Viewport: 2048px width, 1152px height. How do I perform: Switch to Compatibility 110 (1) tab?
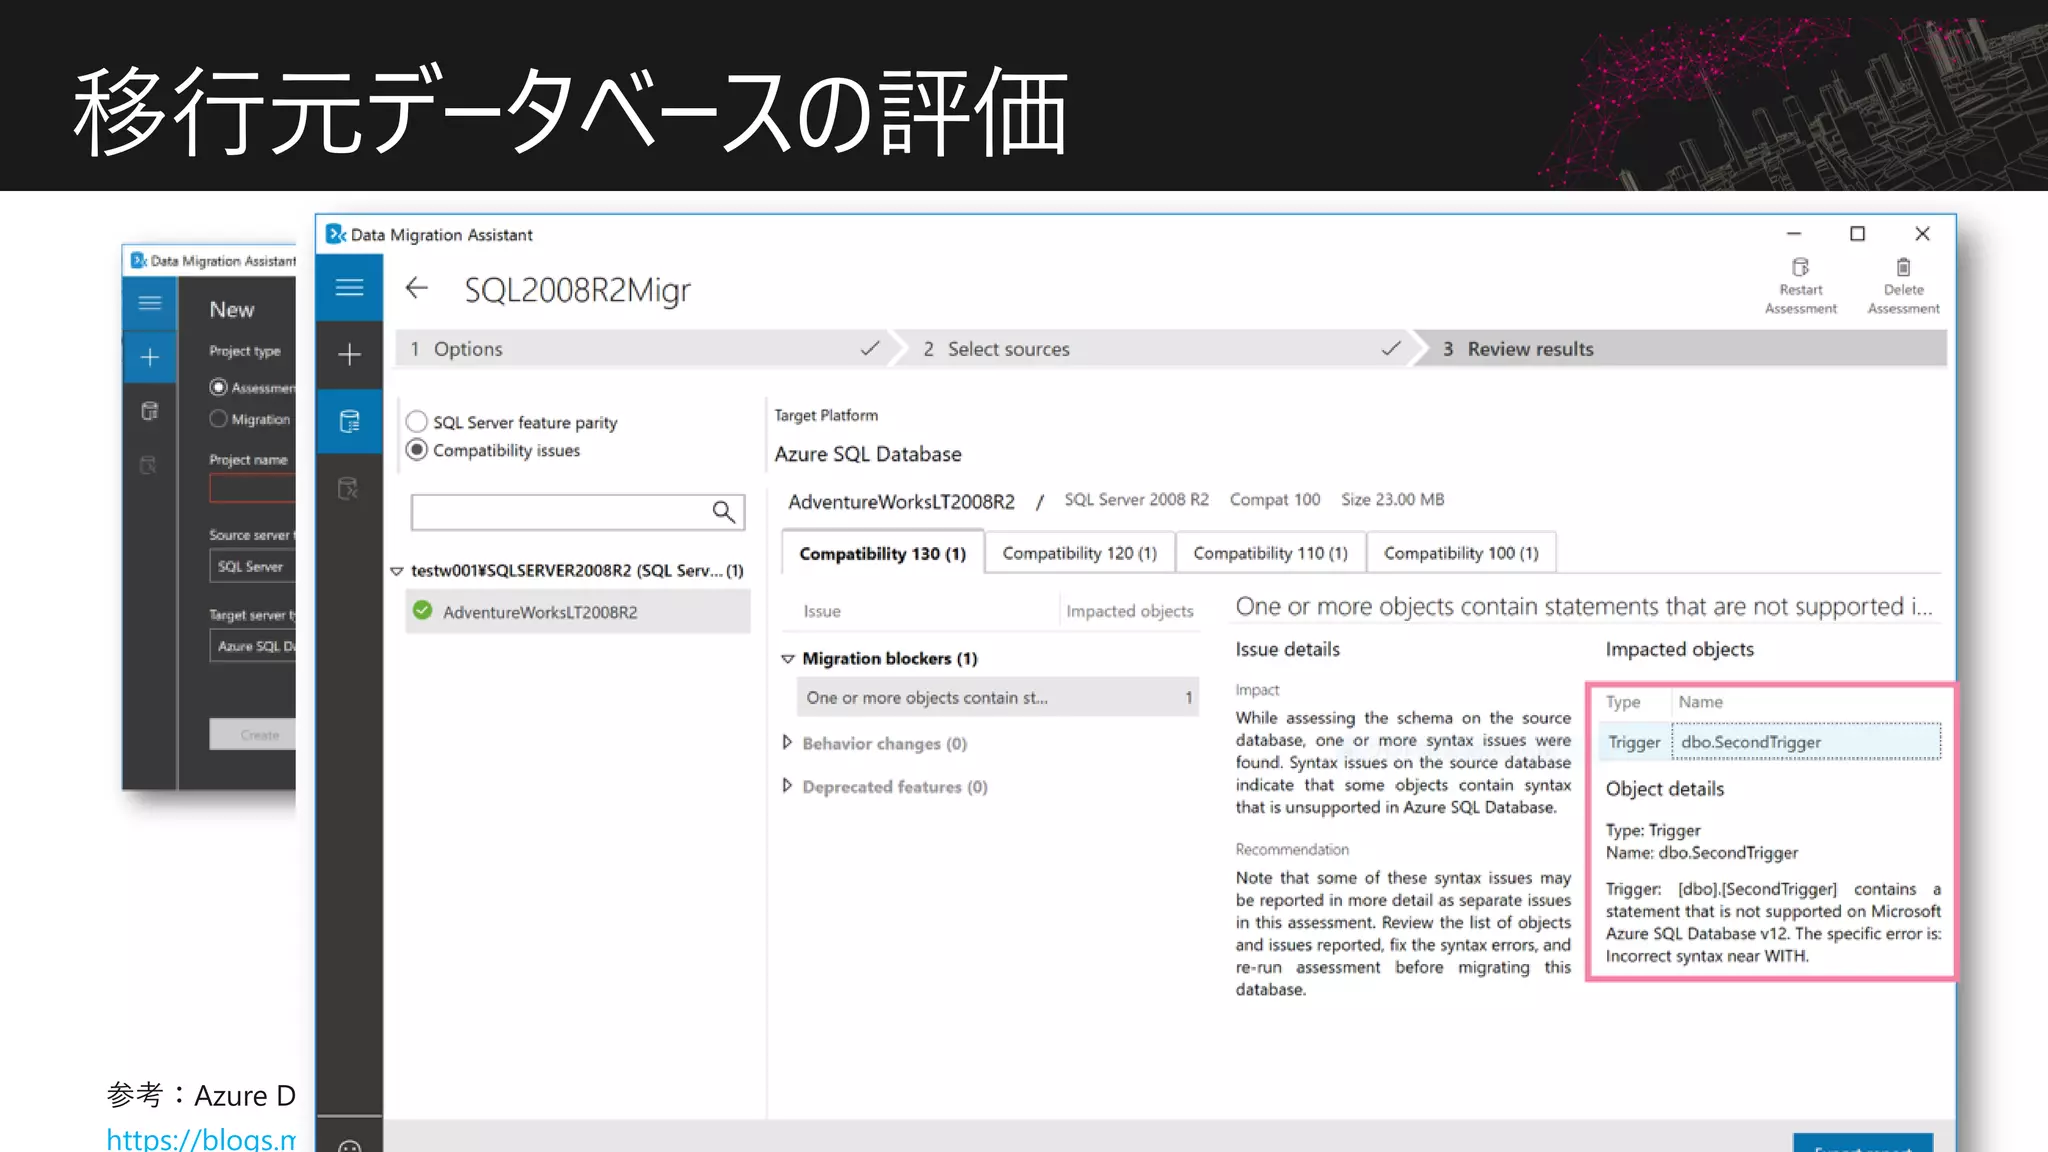1270,553
